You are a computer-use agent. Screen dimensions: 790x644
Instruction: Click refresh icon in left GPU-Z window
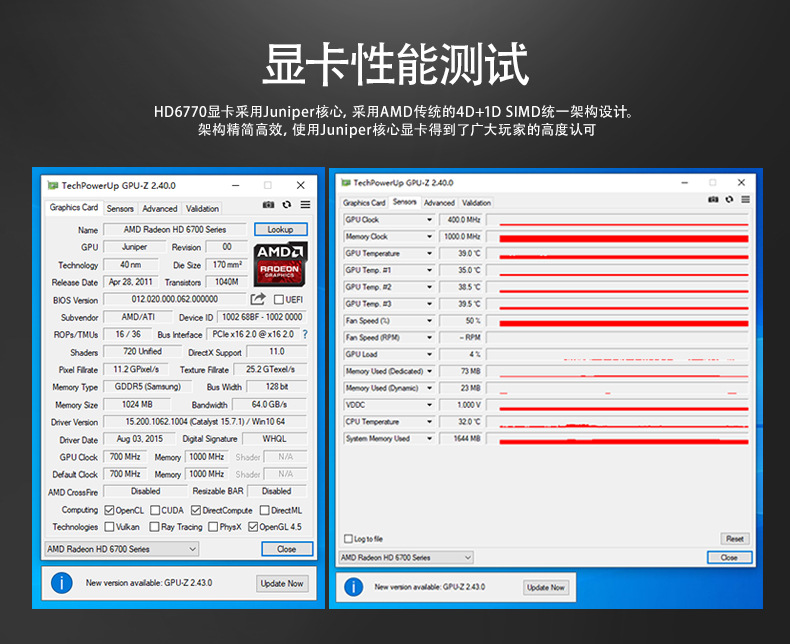point(287,205)
